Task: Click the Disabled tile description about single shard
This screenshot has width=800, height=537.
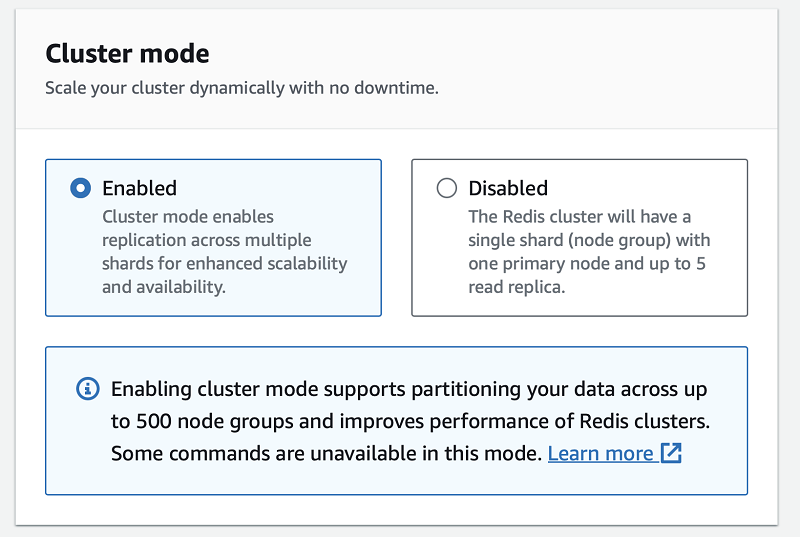Action: (589, 252)
